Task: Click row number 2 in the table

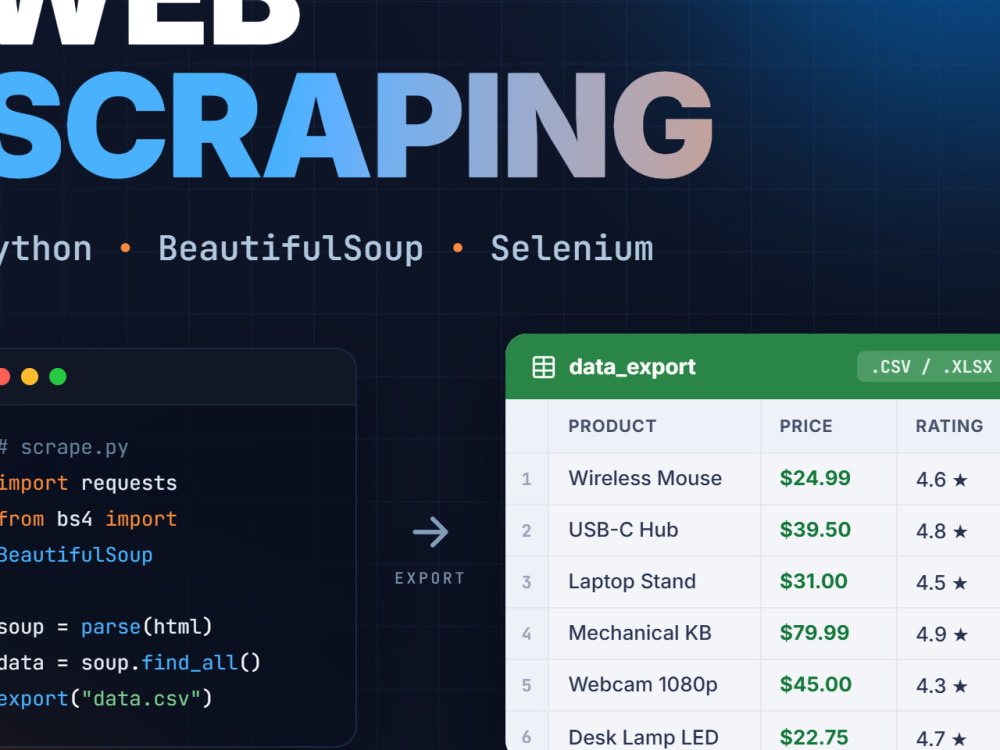Action: click(x=526, y=531)
